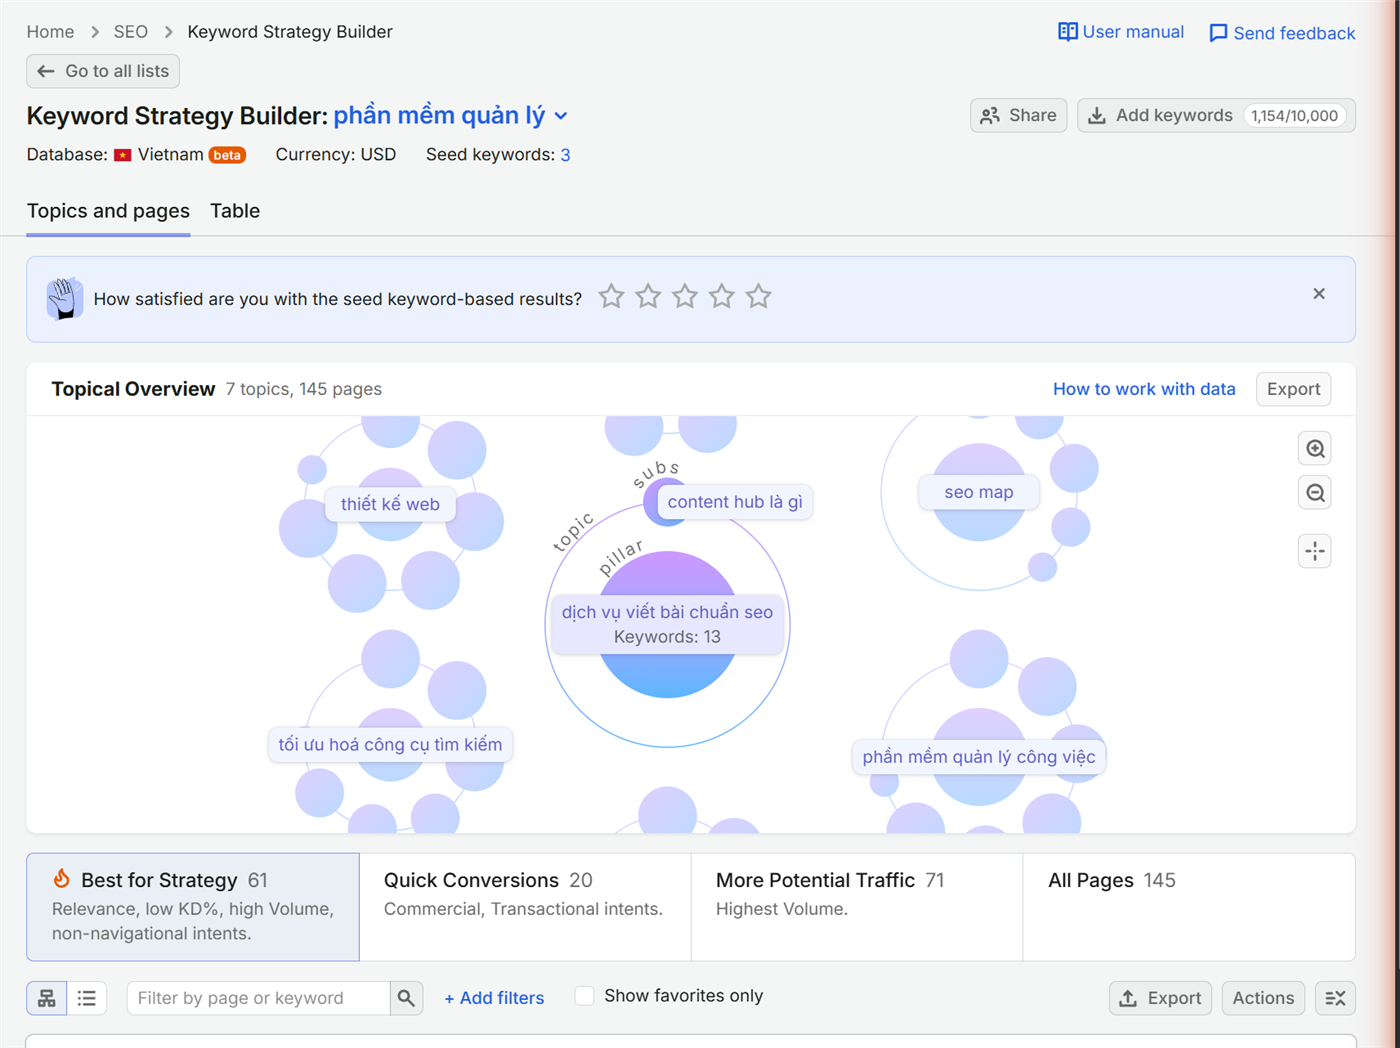Rate results with the first star
The height and width of the screenshot is (1048, 1400).
[x=611, y=297]
